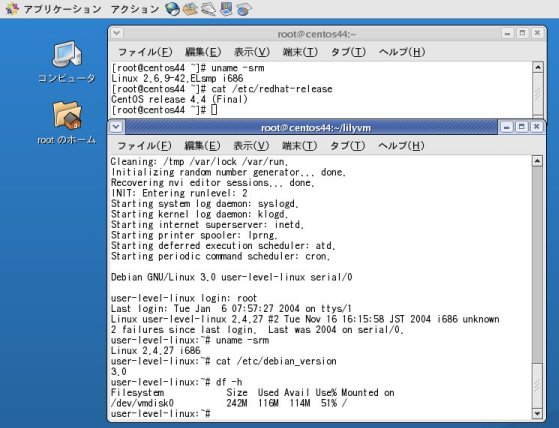
Task: Maximize the lilyvm terminal window
Action: click(522, 127)
